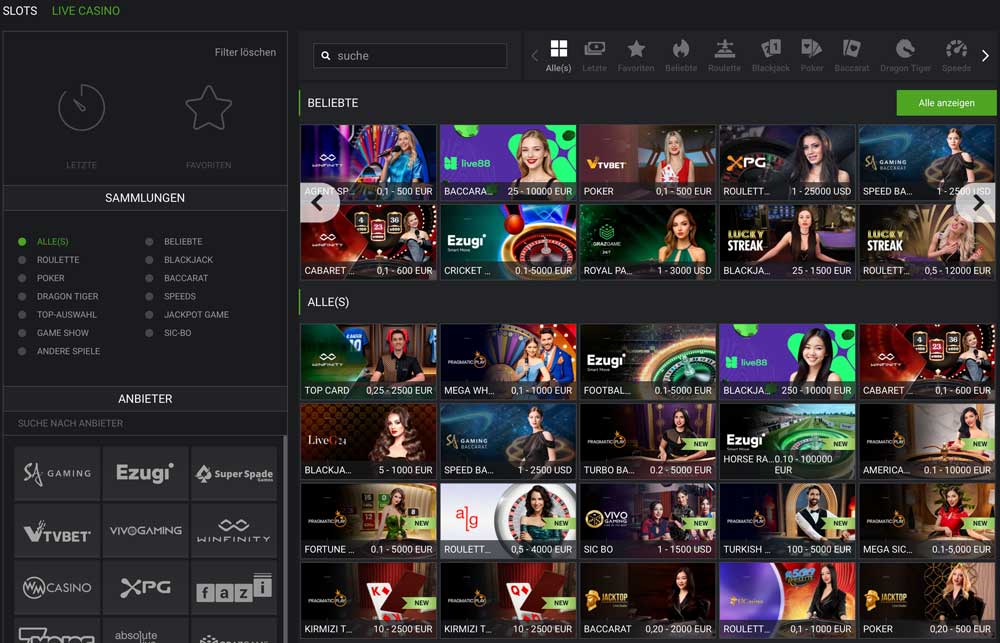Select the JACKPOT GAME radio button
Screen dimensions: 1000x643
[151, 313]
